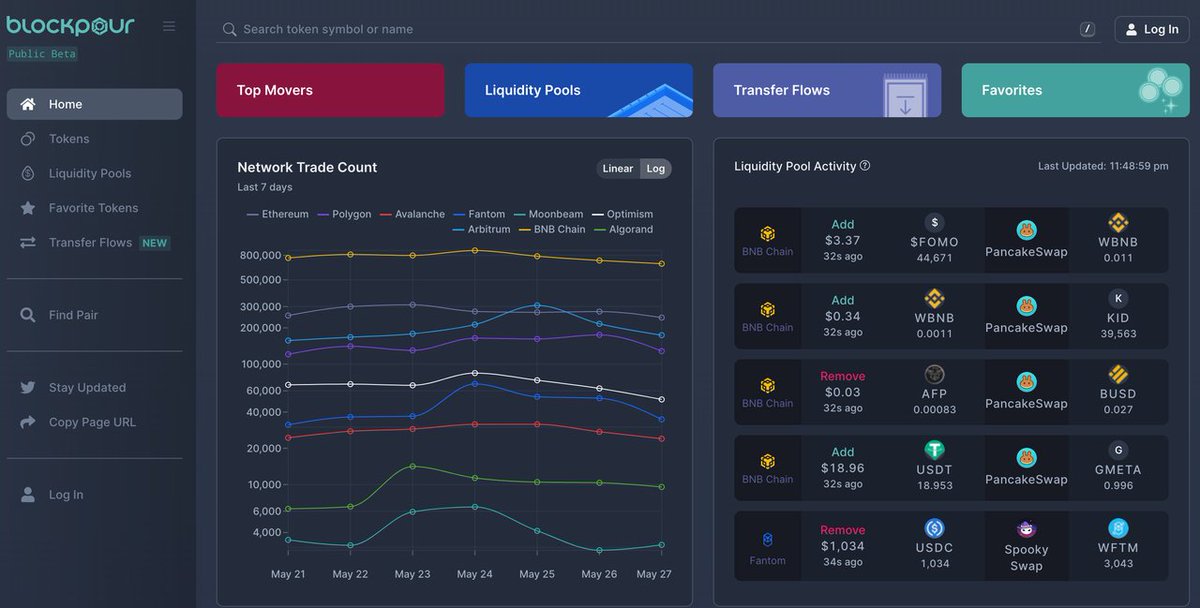Click the WFTM token icon
Viewport: 1200px width, 608px height.
point(1118,528)
